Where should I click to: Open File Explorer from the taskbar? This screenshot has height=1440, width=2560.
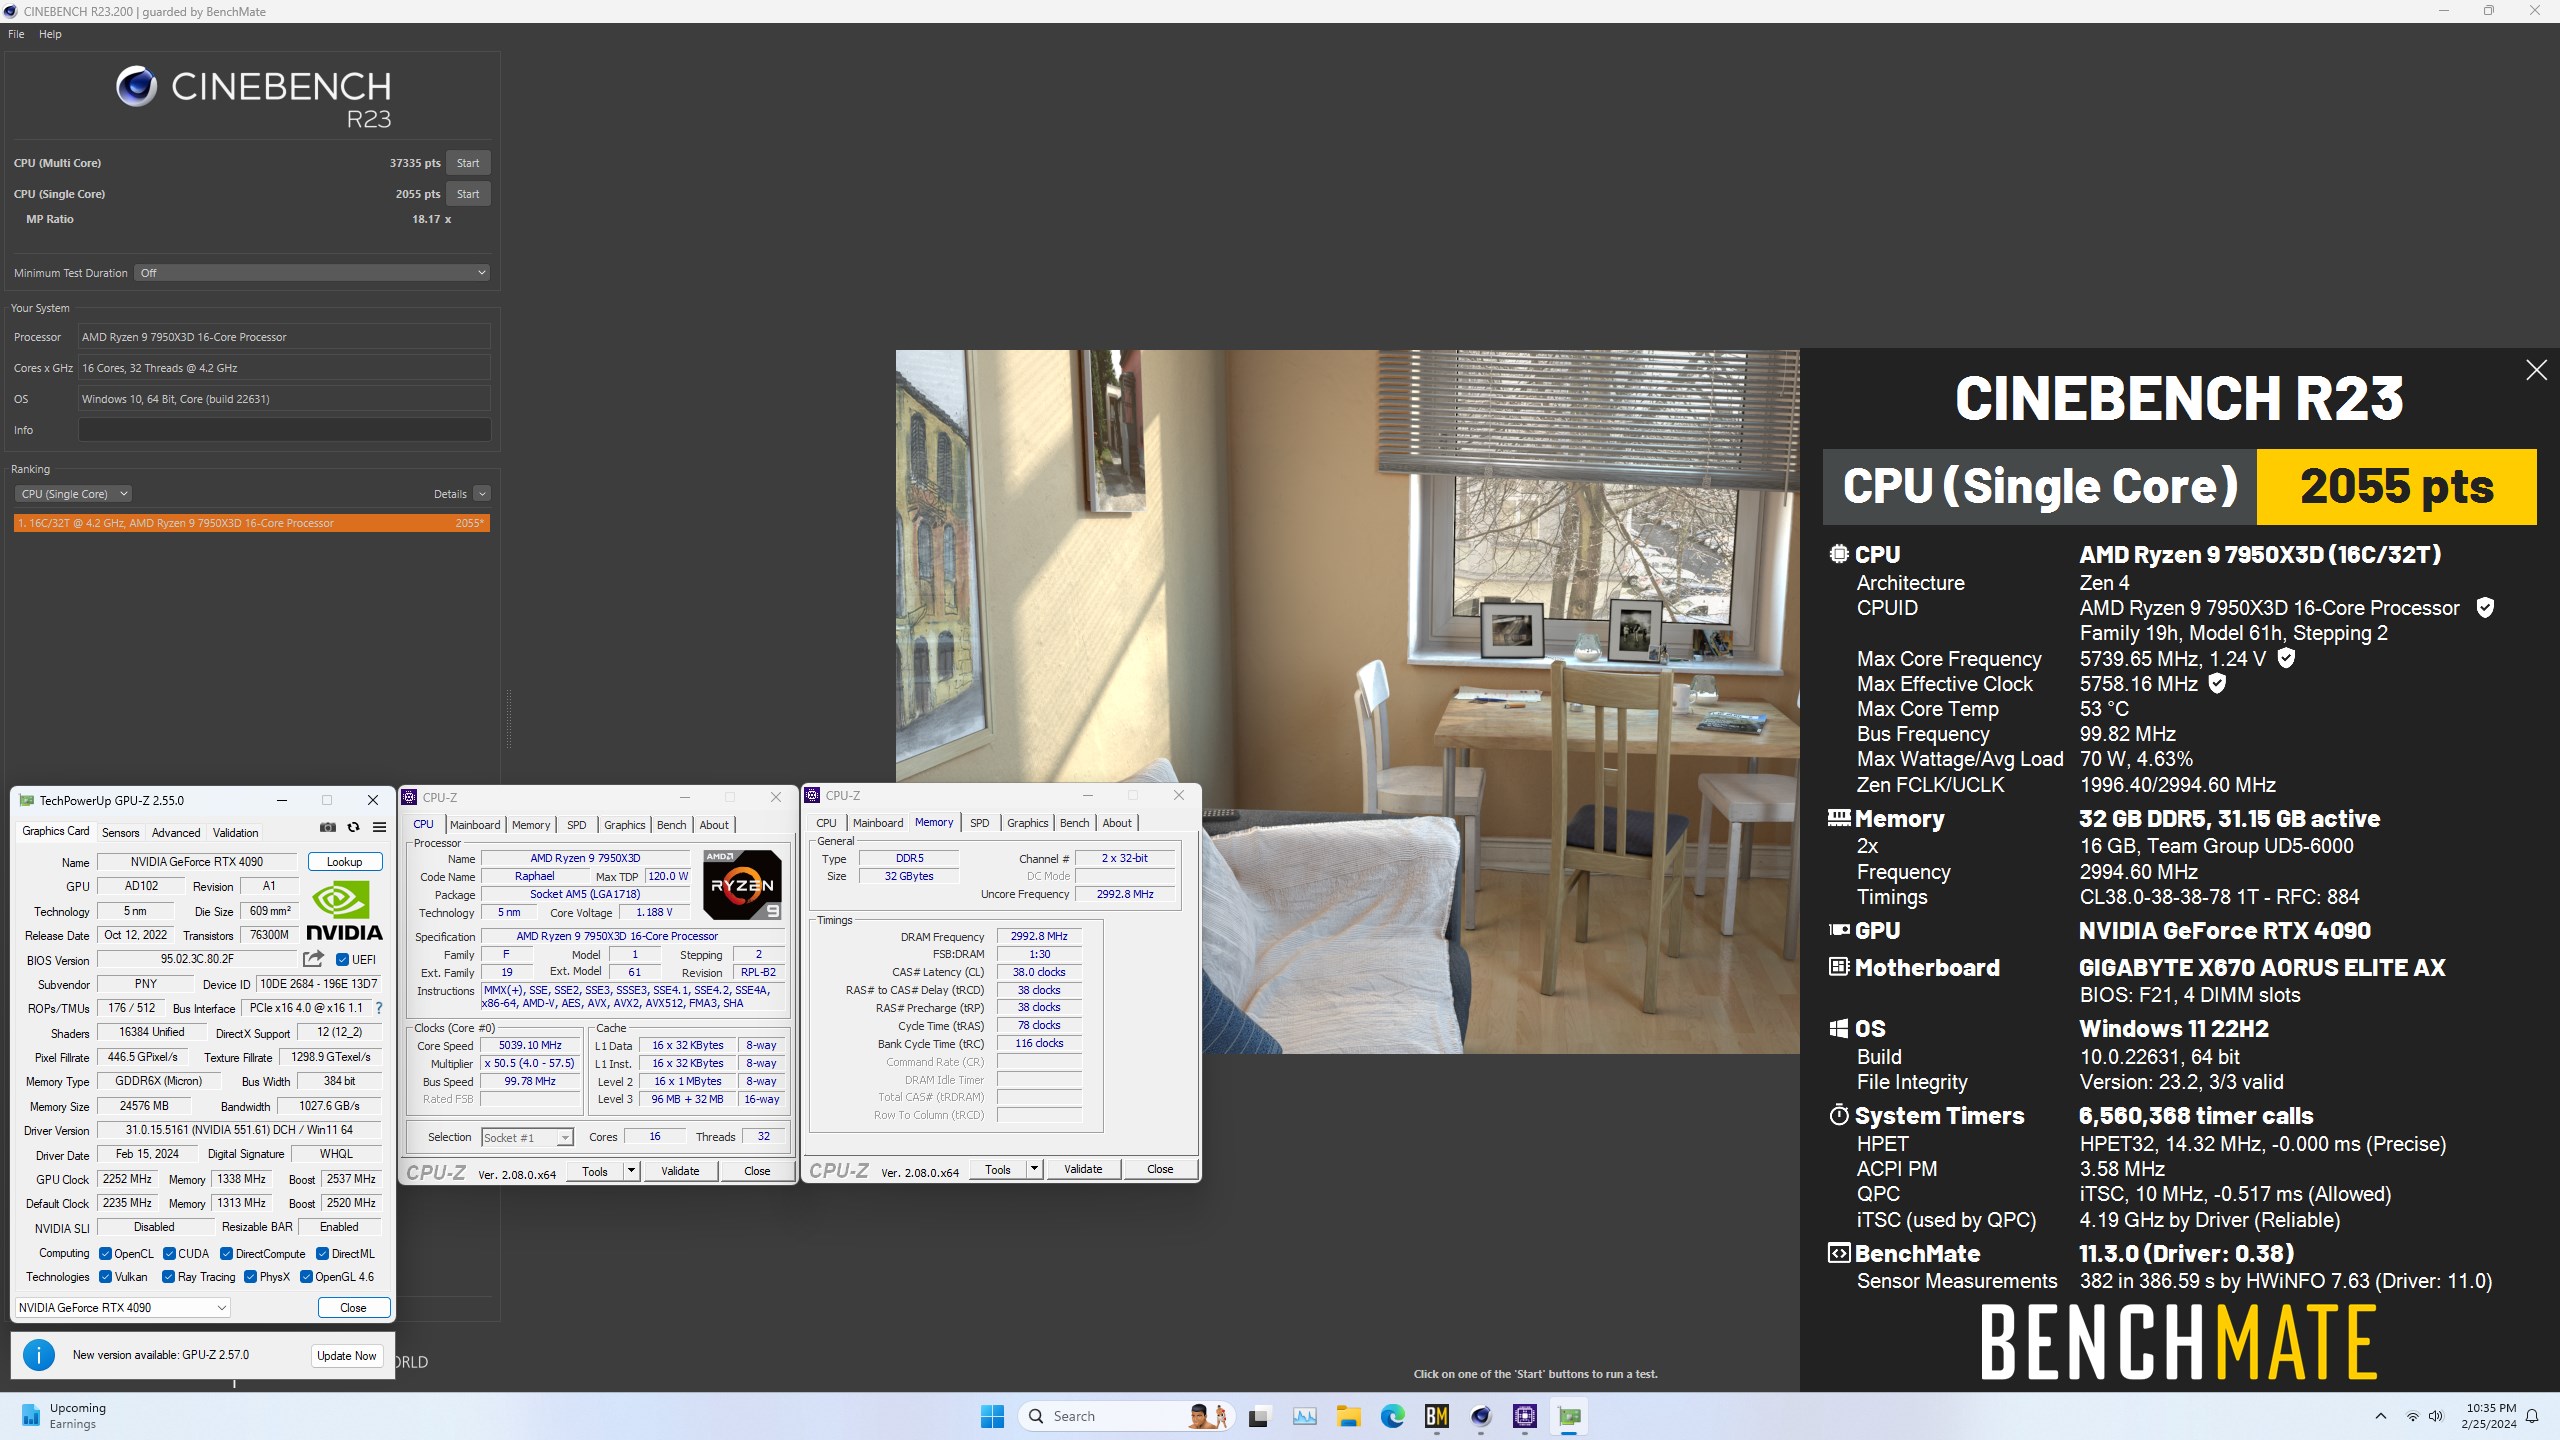pyautogui.click(x=1348, y=1416)
